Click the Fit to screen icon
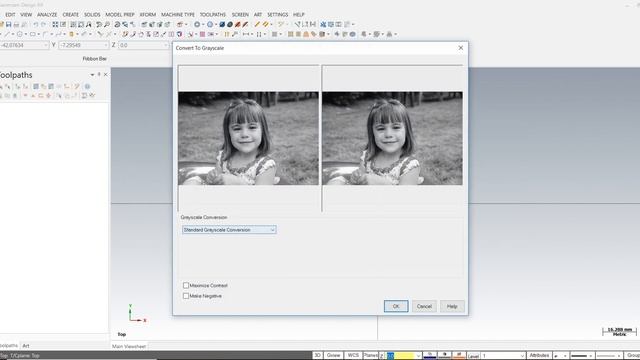Image resolution: width=640 pixels, height=360 pixels. tap(55, 24)
